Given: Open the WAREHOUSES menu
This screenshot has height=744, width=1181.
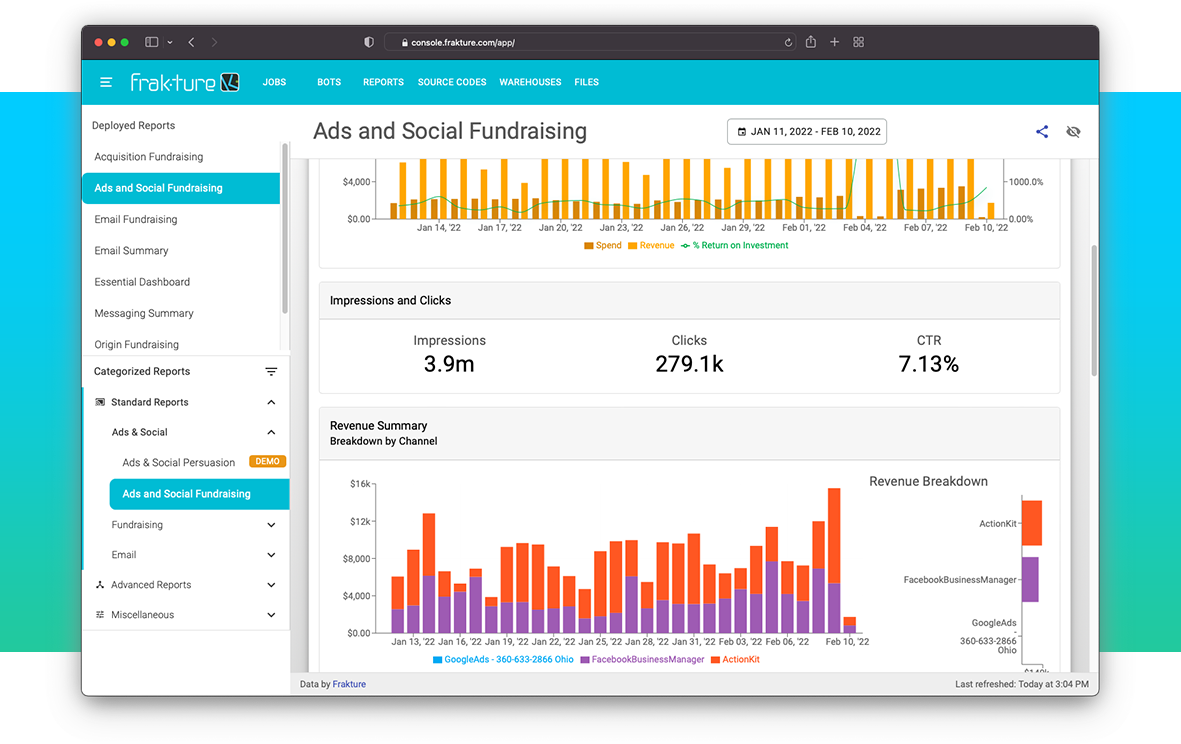Looking at the screenshot, I should click(x=530, y=82).
